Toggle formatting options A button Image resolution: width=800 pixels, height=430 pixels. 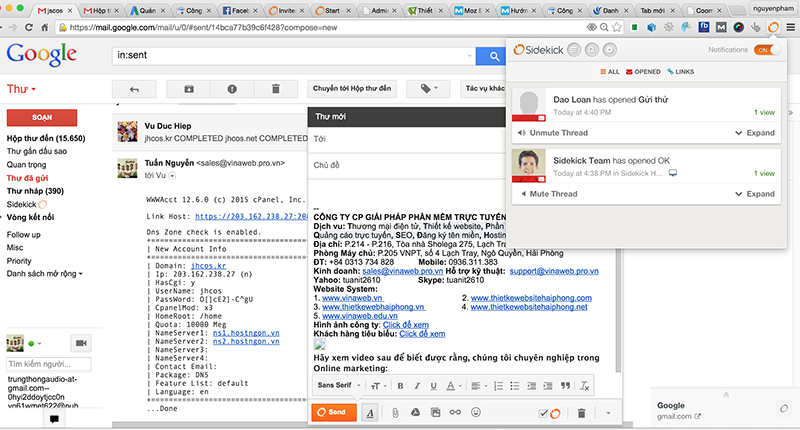(x=370, y=413)
